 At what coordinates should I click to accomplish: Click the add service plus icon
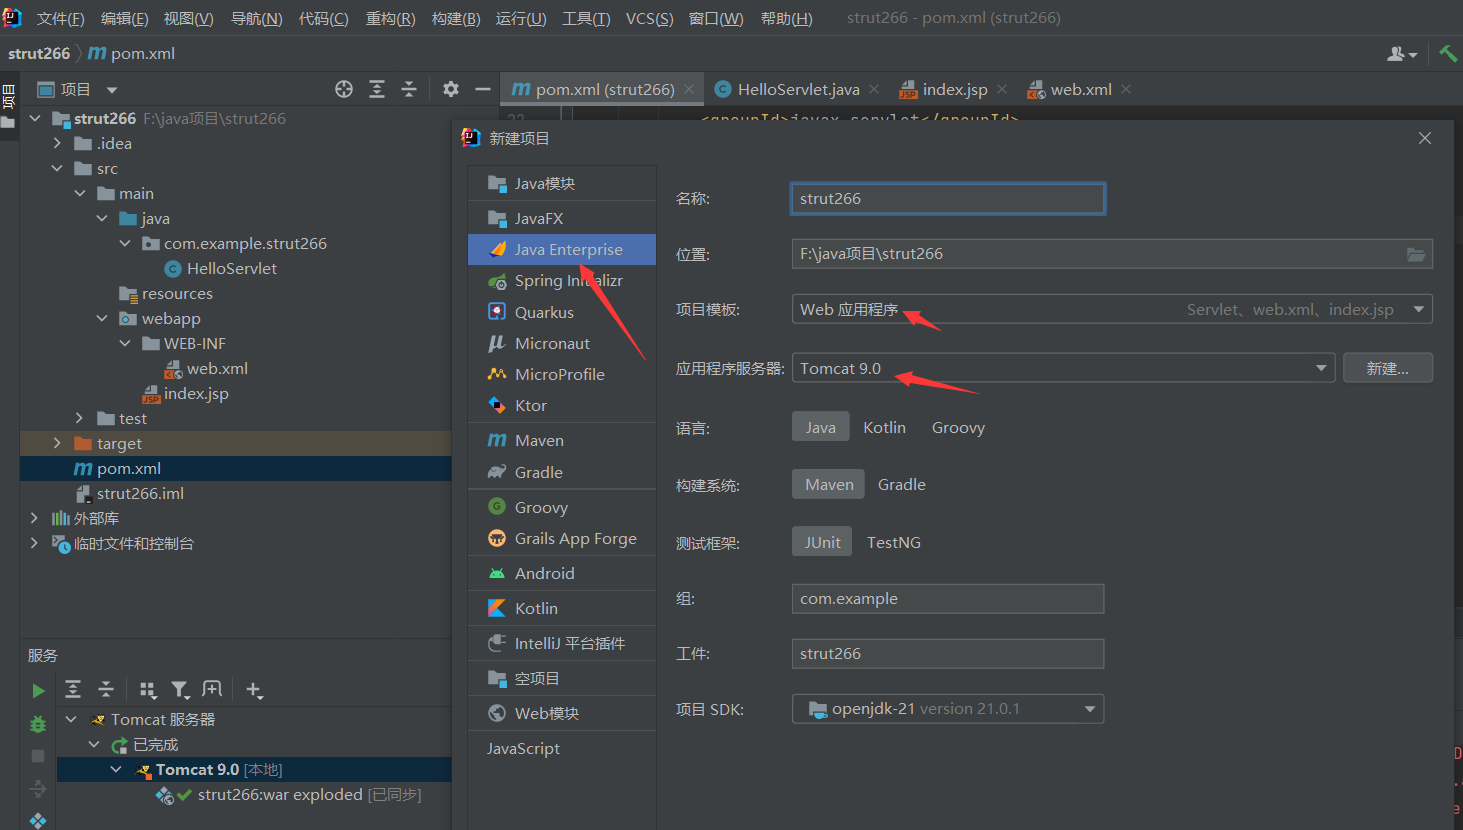tap(254, 690)
